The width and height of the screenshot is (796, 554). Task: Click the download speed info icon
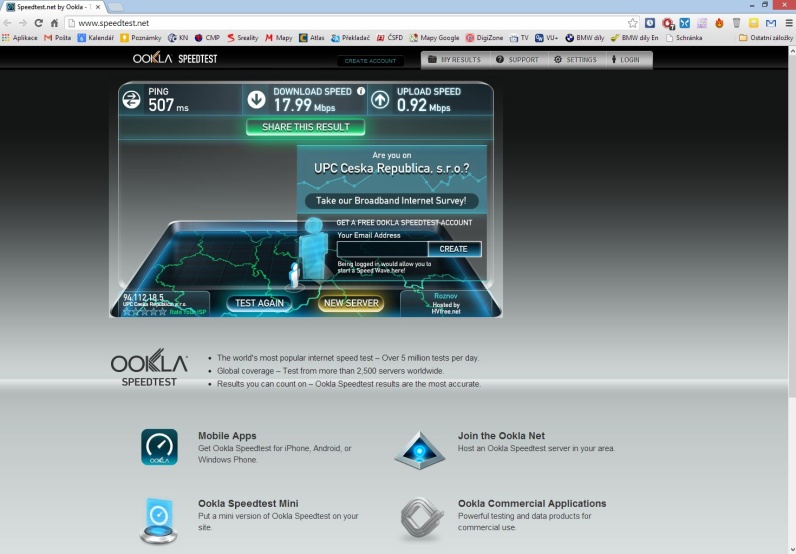tap(361, 91)
